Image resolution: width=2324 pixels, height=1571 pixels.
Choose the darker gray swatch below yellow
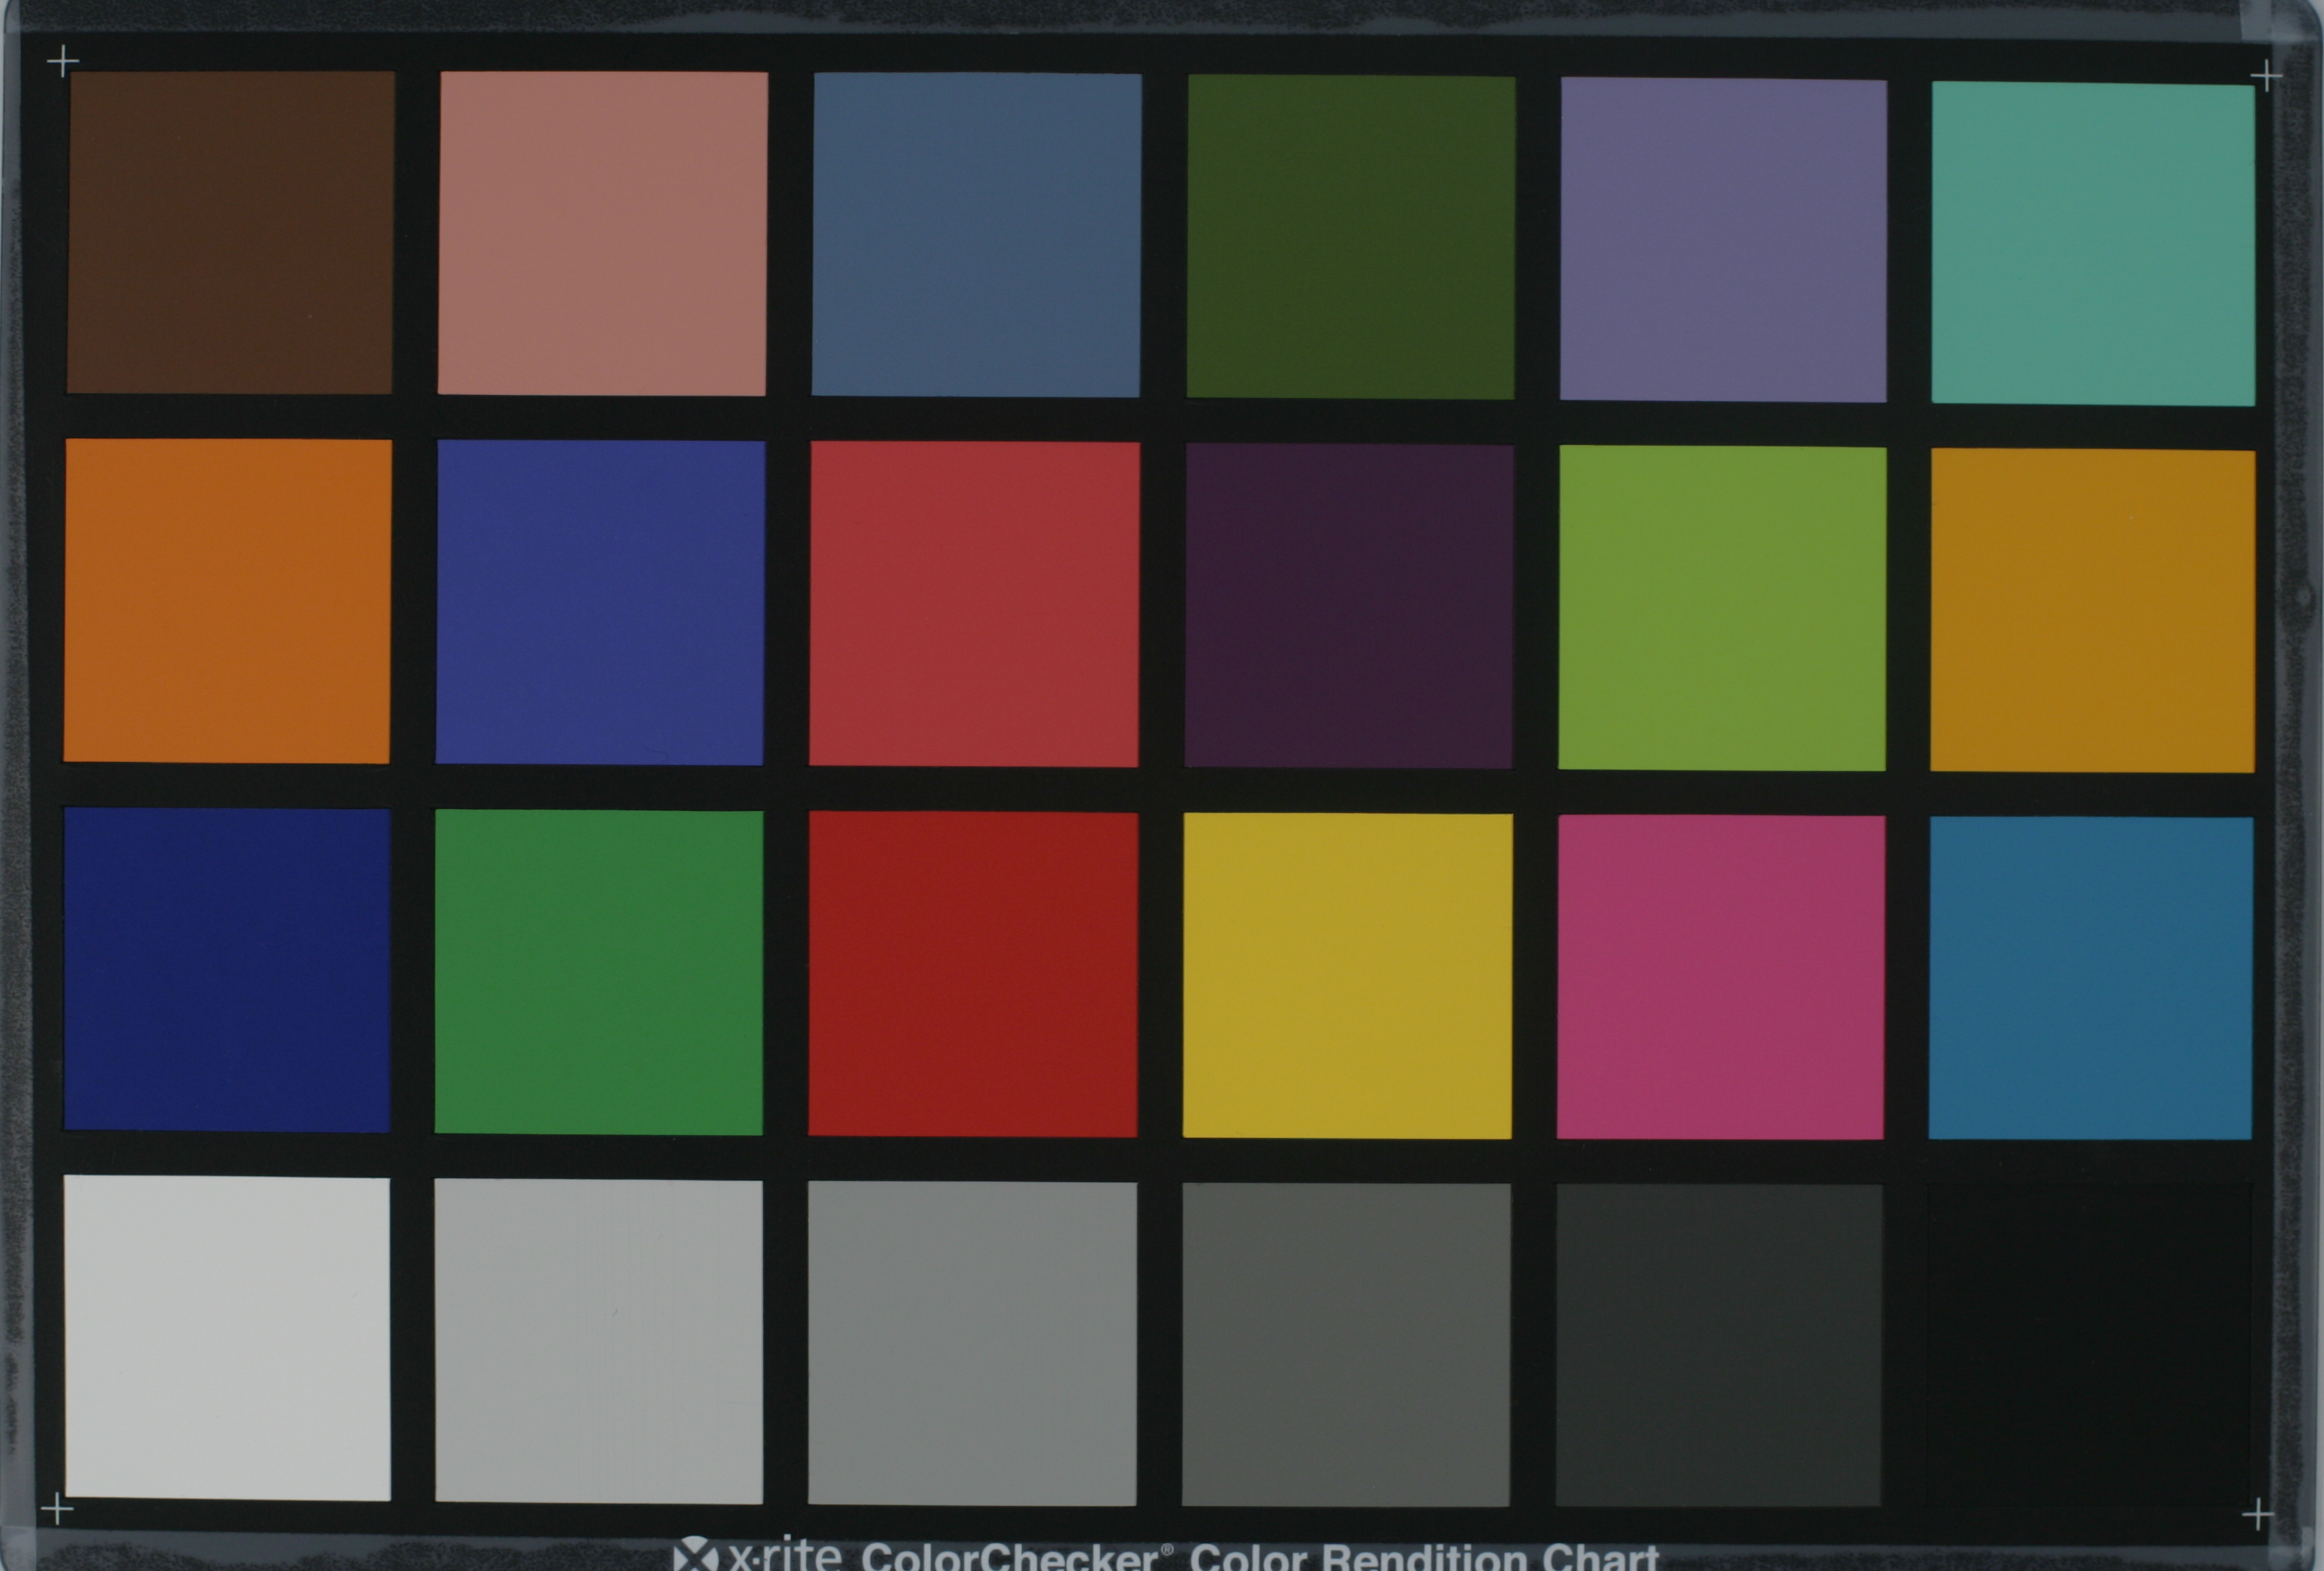[x=1347, y=1345]
